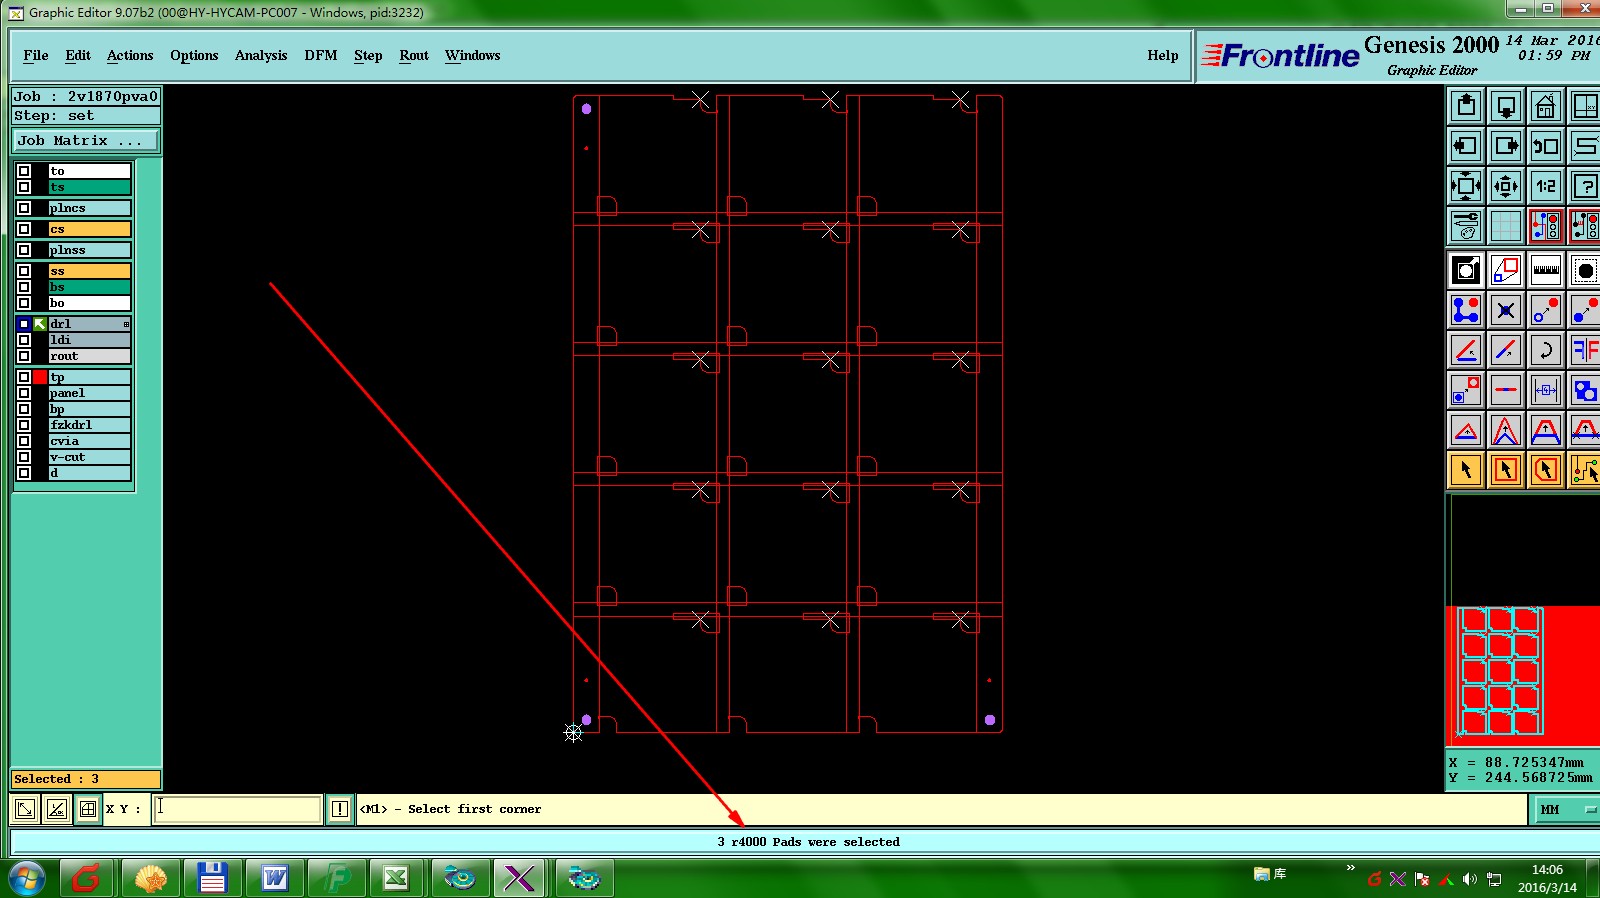
Task: Open the Analysis menu
Action: (x=261, y=55)
